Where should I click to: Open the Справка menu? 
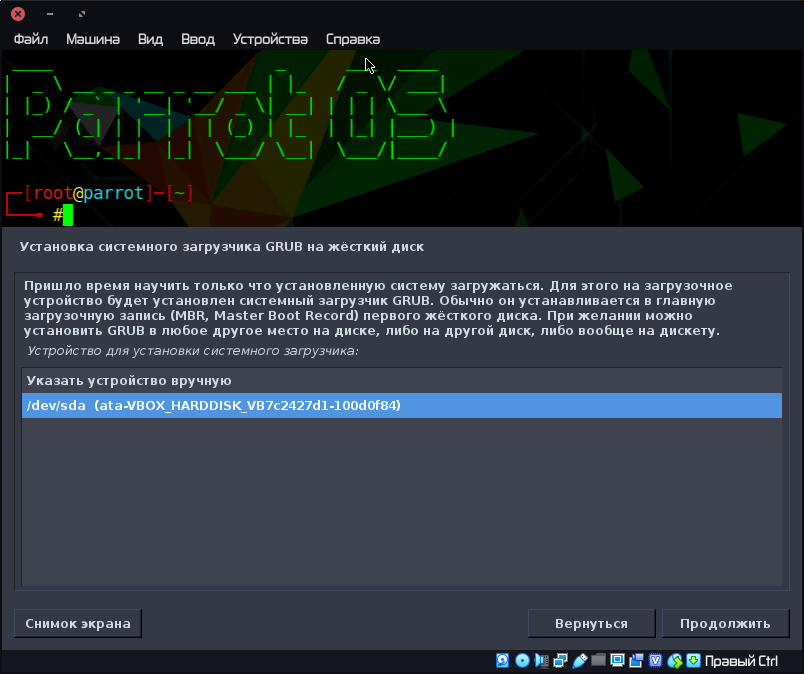click(x=353, y=39)
